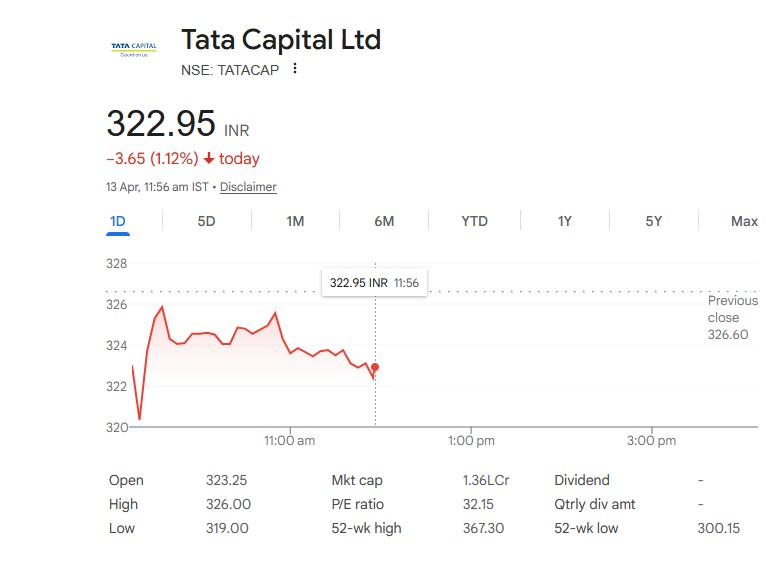Select the YTD time range tab
This screenshot has height=571, width=771.
(x=474, y=221)
